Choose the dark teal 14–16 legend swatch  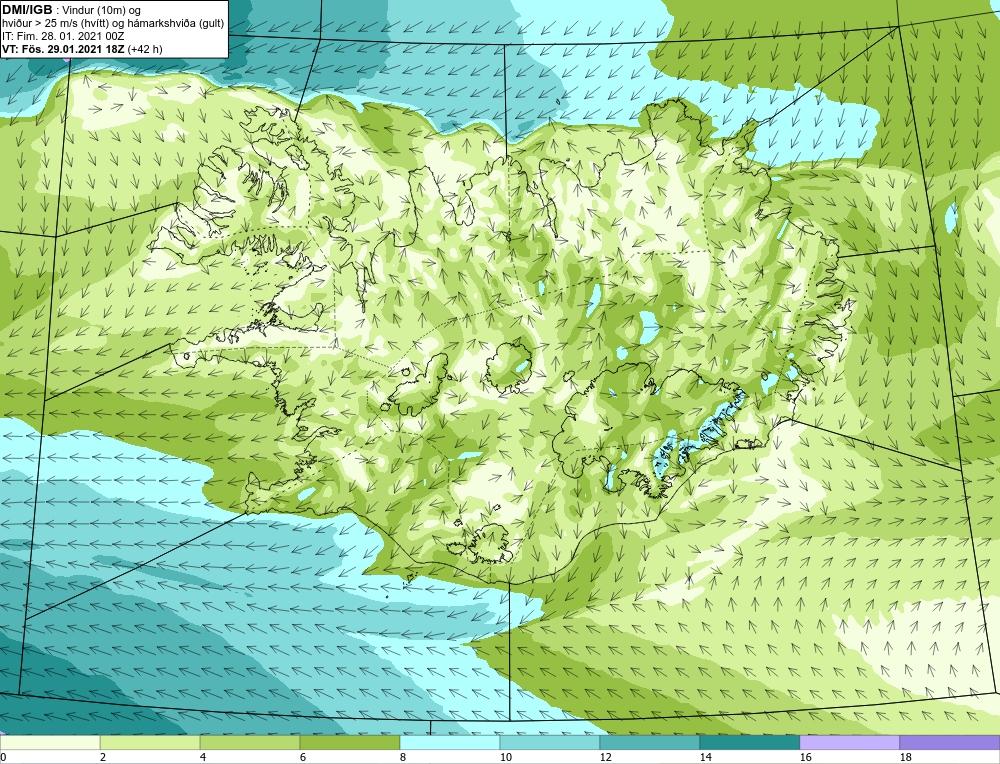click(749, 742)
